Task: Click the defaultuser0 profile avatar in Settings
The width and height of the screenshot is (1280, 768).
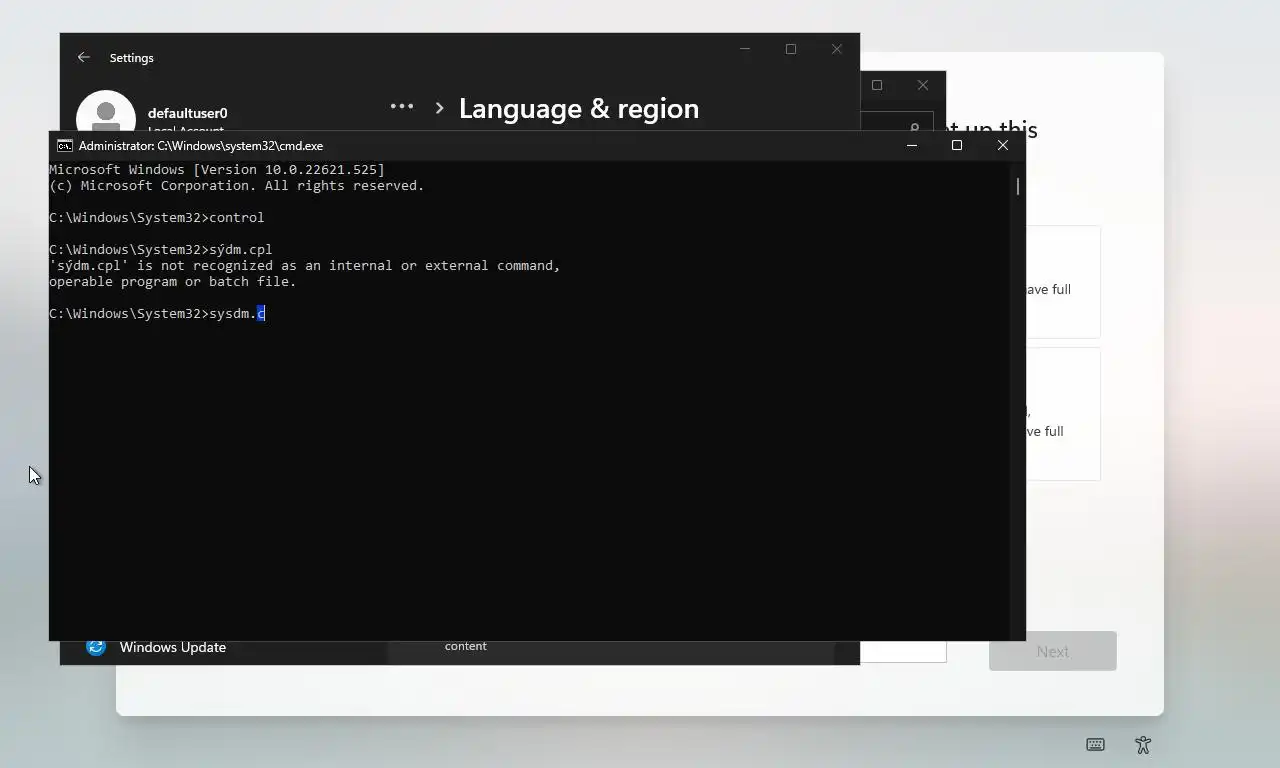Action: click(106, 111)
